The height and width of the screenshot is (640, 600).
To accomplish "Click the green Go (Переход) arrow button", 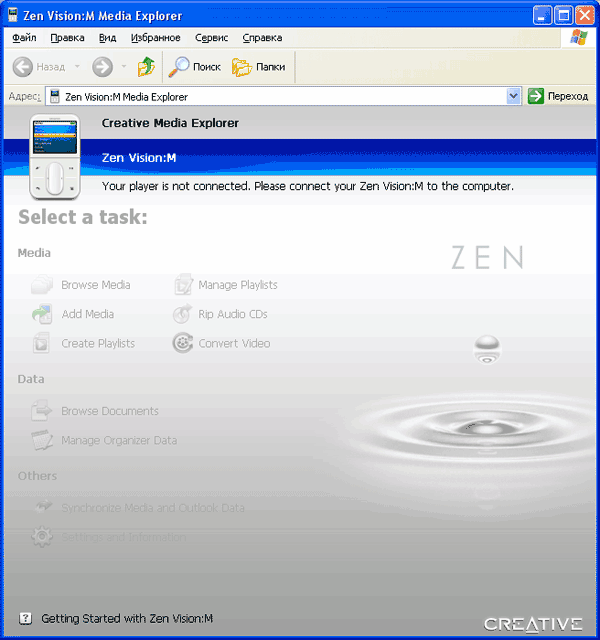I will point(536,96).
